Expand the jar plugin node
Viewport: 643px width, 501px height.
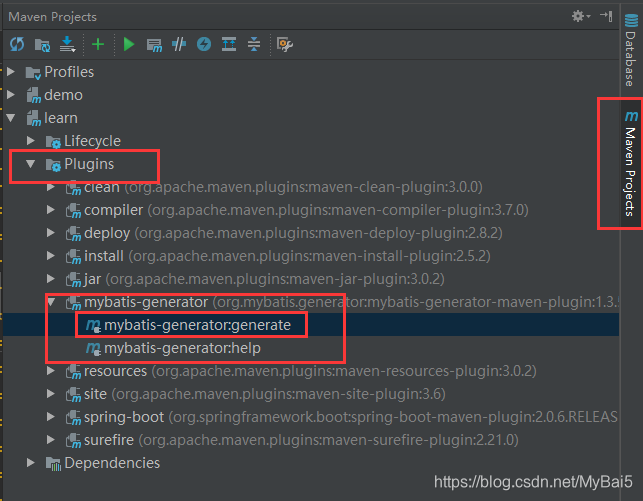51,279
